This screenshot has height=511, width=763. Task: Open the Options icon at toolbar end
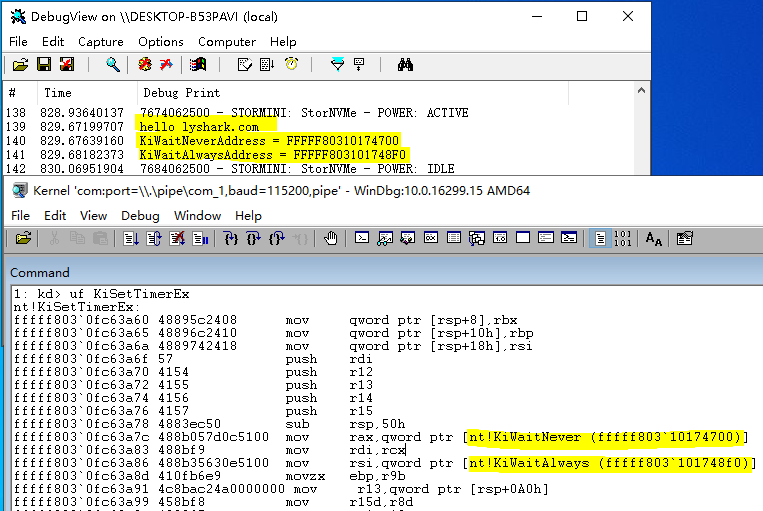point(684,238)
